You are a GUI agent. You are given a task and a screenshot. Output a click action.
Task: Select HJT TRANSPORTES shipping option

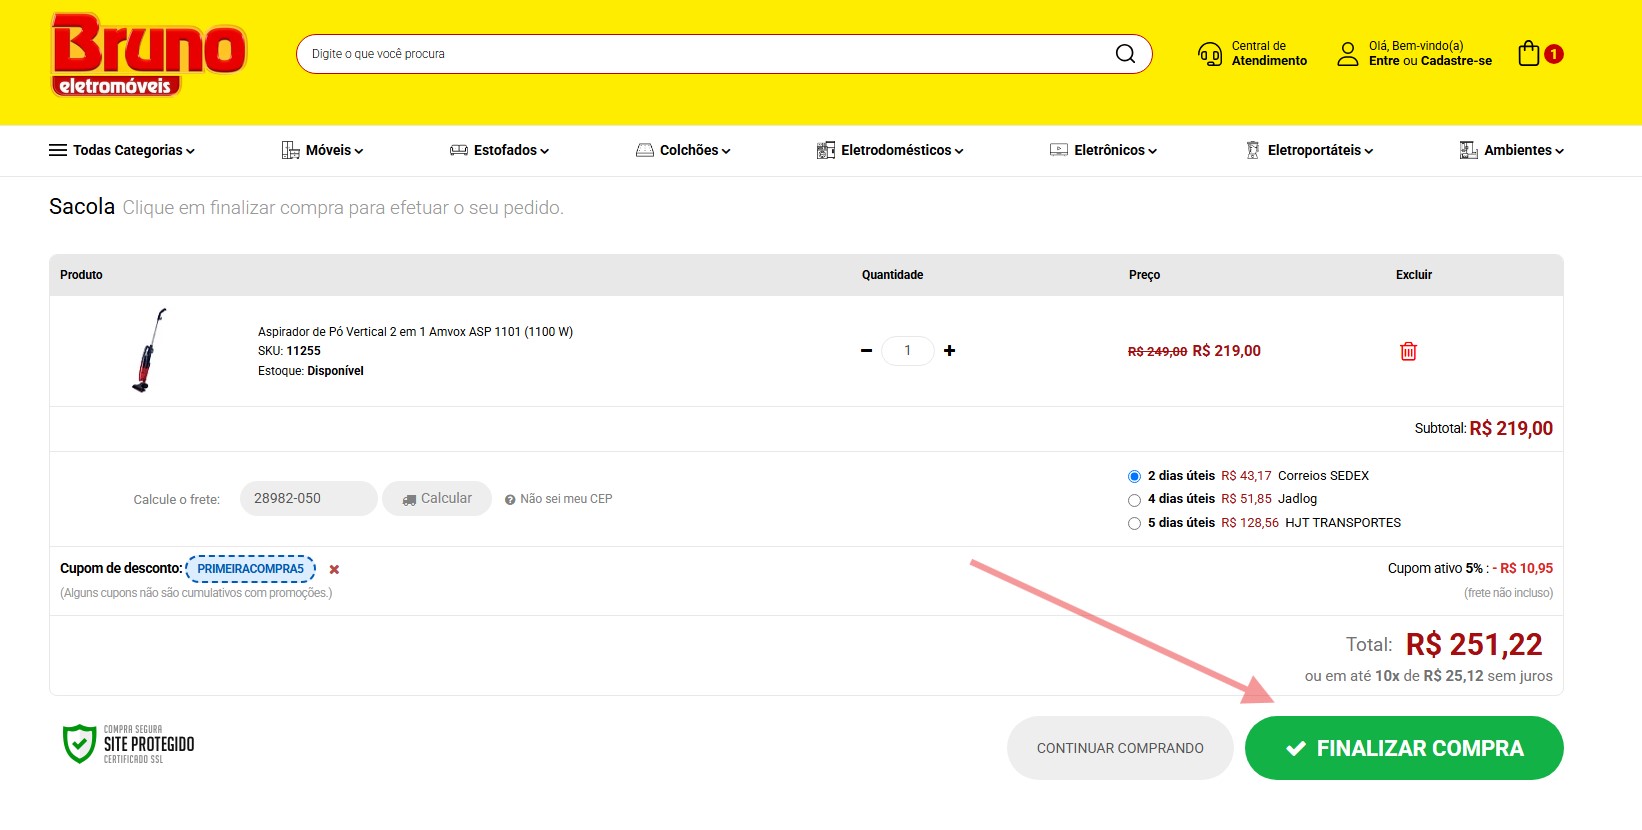pyautogui.click(x=1134, y=523)
